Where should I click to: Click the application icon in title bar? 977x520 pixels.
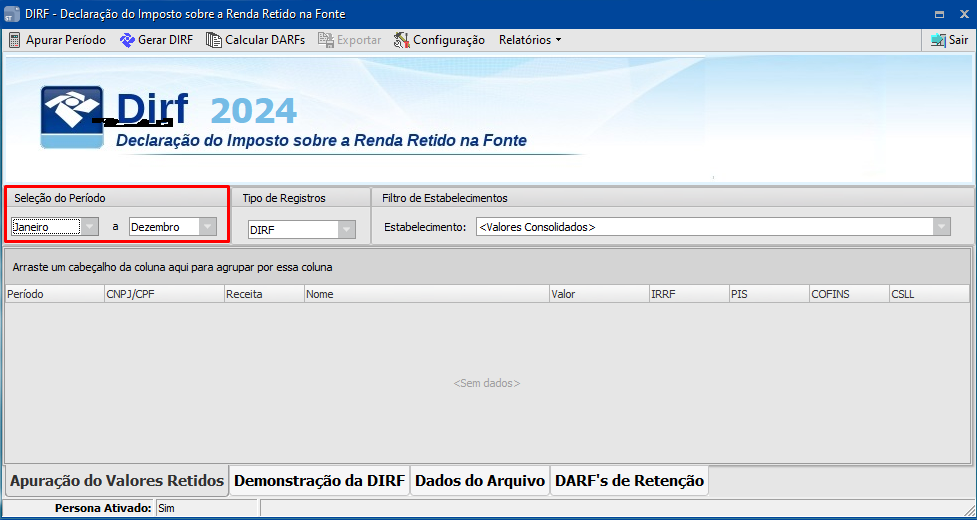(x=12, y=14)
